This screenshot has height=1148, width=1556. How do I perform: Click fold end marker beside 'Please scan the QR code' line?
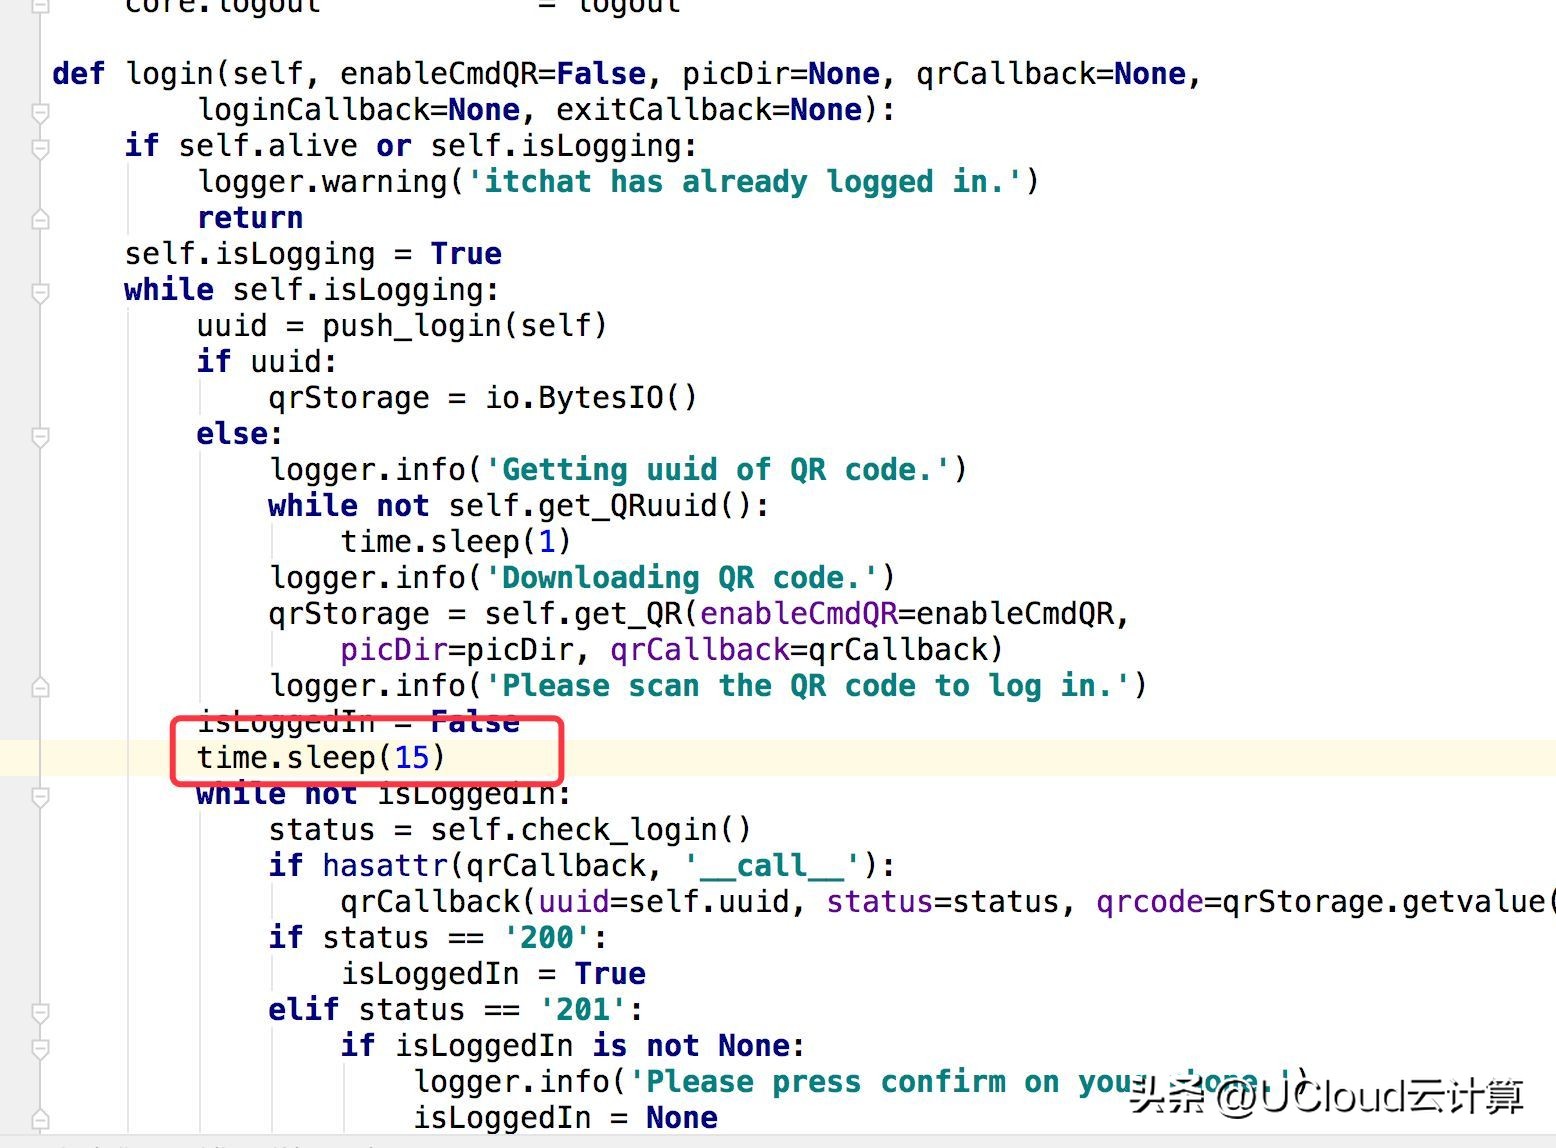(40, 687)
